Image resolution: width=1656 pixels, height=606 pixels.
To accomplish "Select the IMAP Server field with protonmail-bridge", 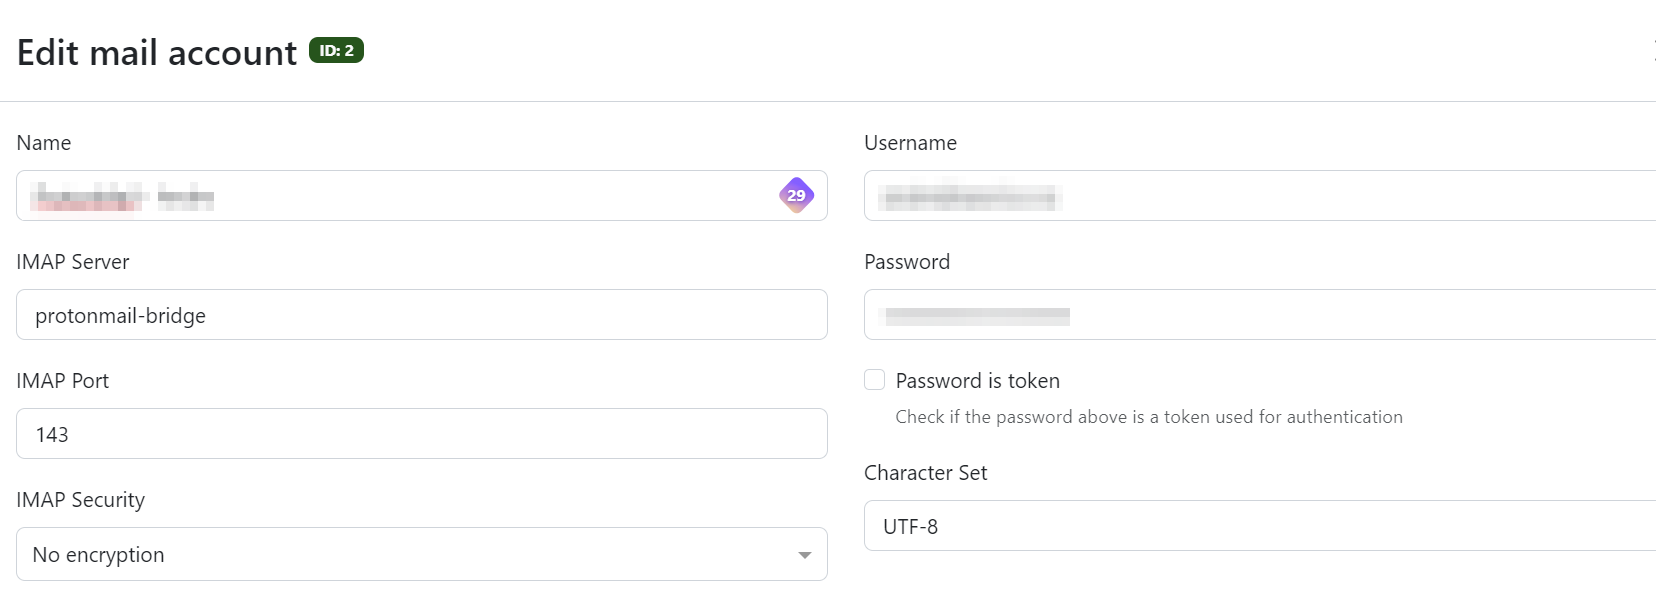I will pyautogui.click(x=421, y=315).
